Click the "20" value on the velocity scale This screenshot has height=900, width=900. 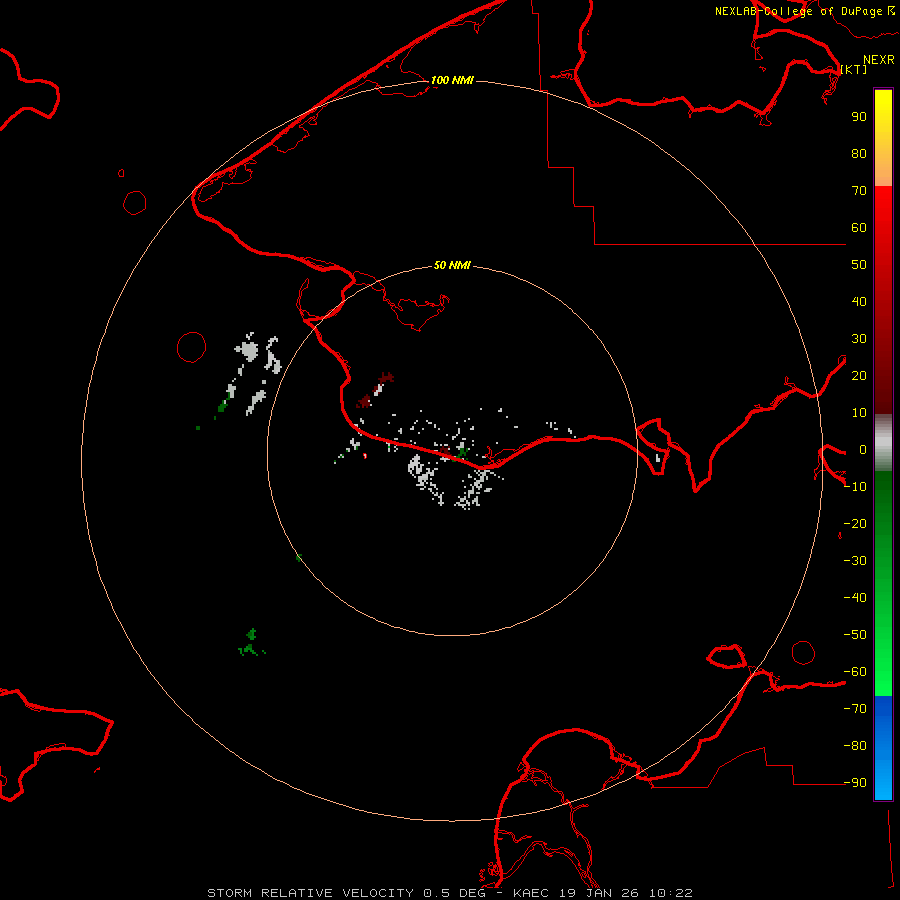(859, 375)
